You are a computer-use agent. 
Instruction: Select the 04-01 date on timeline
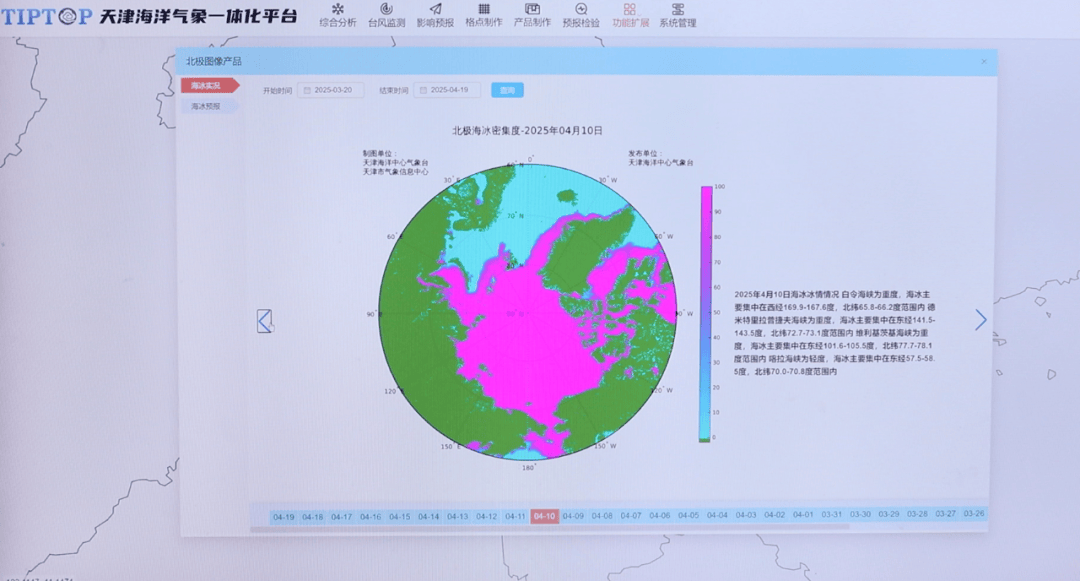[x=803, y=515]
